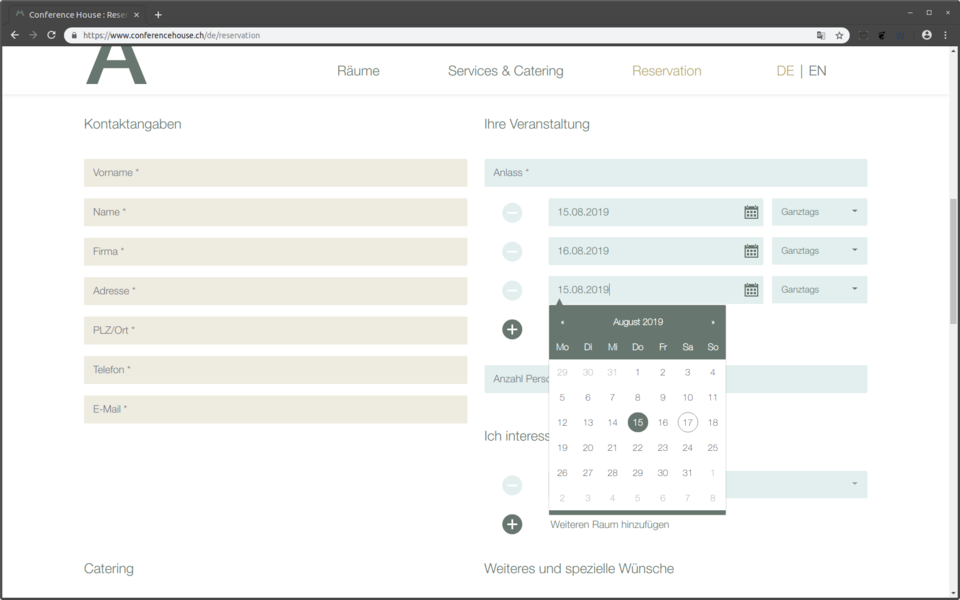Click the E-Mail field

276,409
